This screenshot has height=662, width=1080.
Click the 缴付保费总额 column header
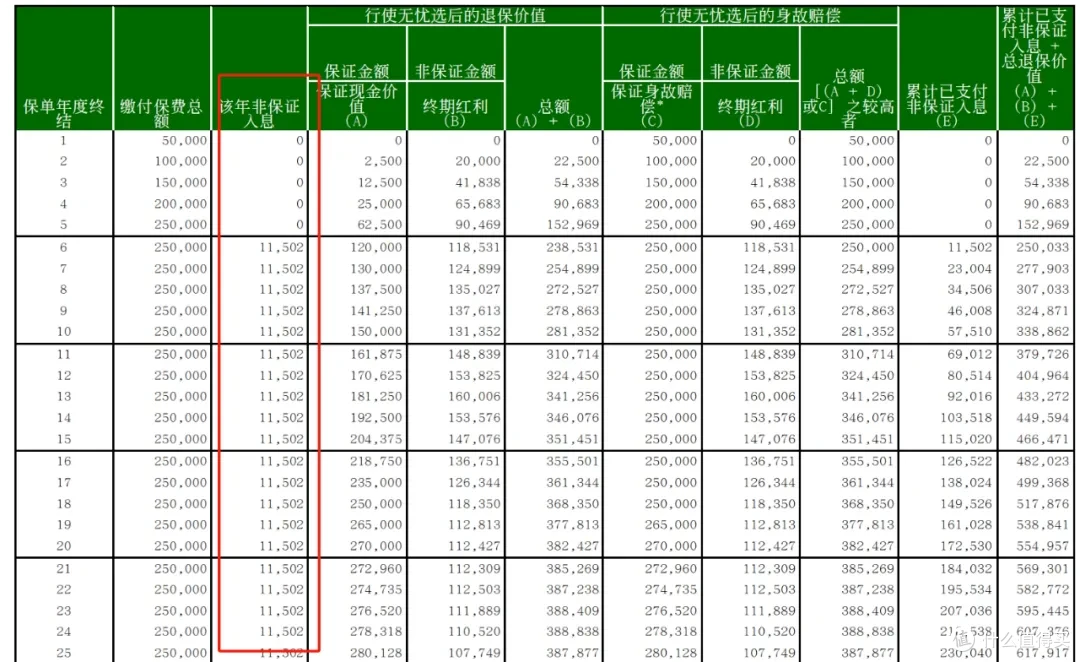coord(161,113)
